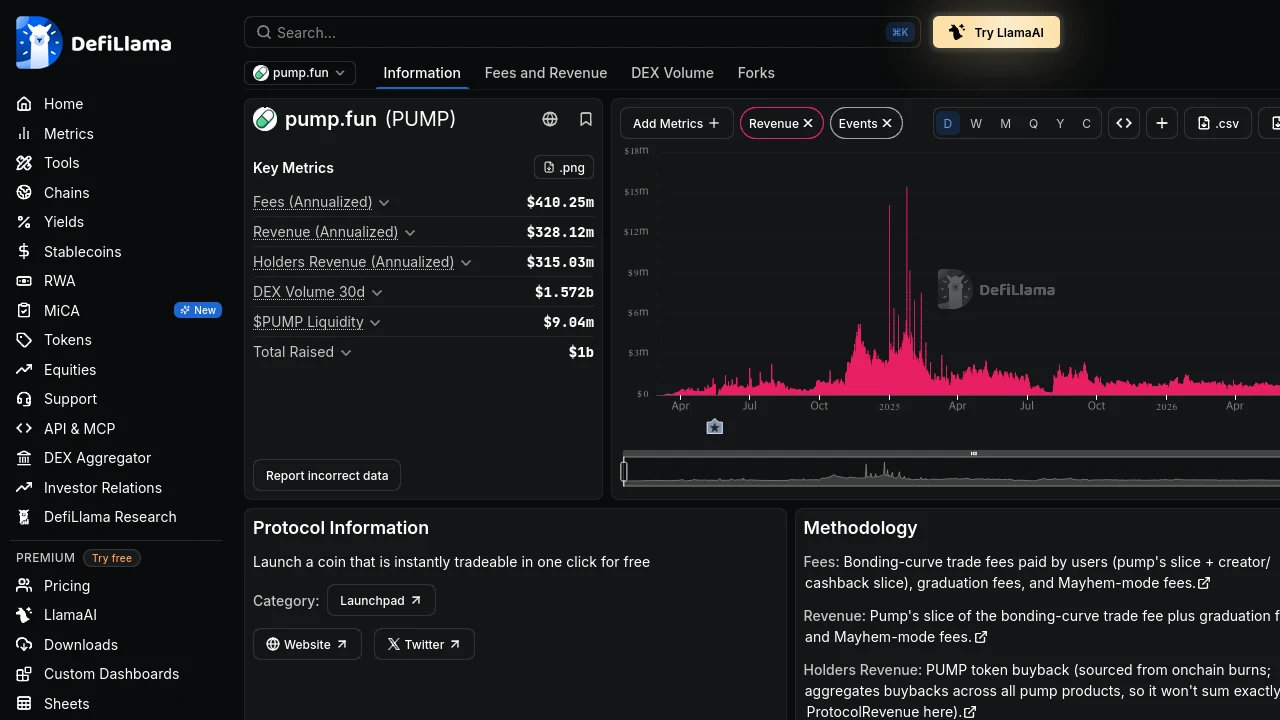Click the Search input field

pos(582,32)
